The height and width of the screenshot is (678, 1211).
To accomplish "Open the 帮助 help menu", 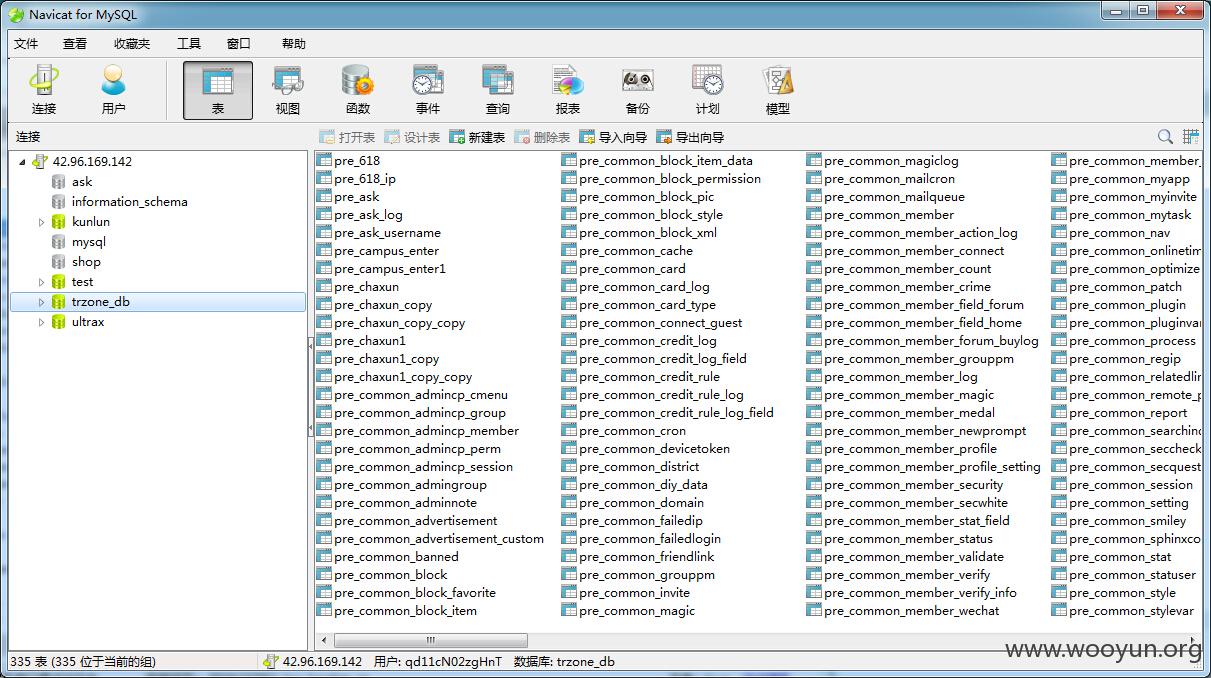I will [x=294, y=44].
